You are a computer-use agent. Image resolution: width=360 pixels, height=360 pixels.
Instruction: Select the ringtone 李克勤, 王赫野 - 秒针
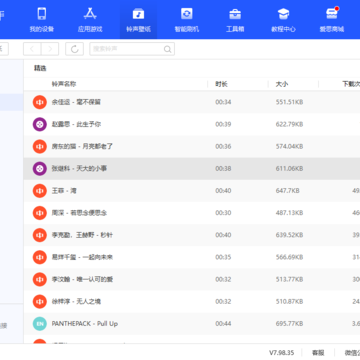(x=82, y=235)
